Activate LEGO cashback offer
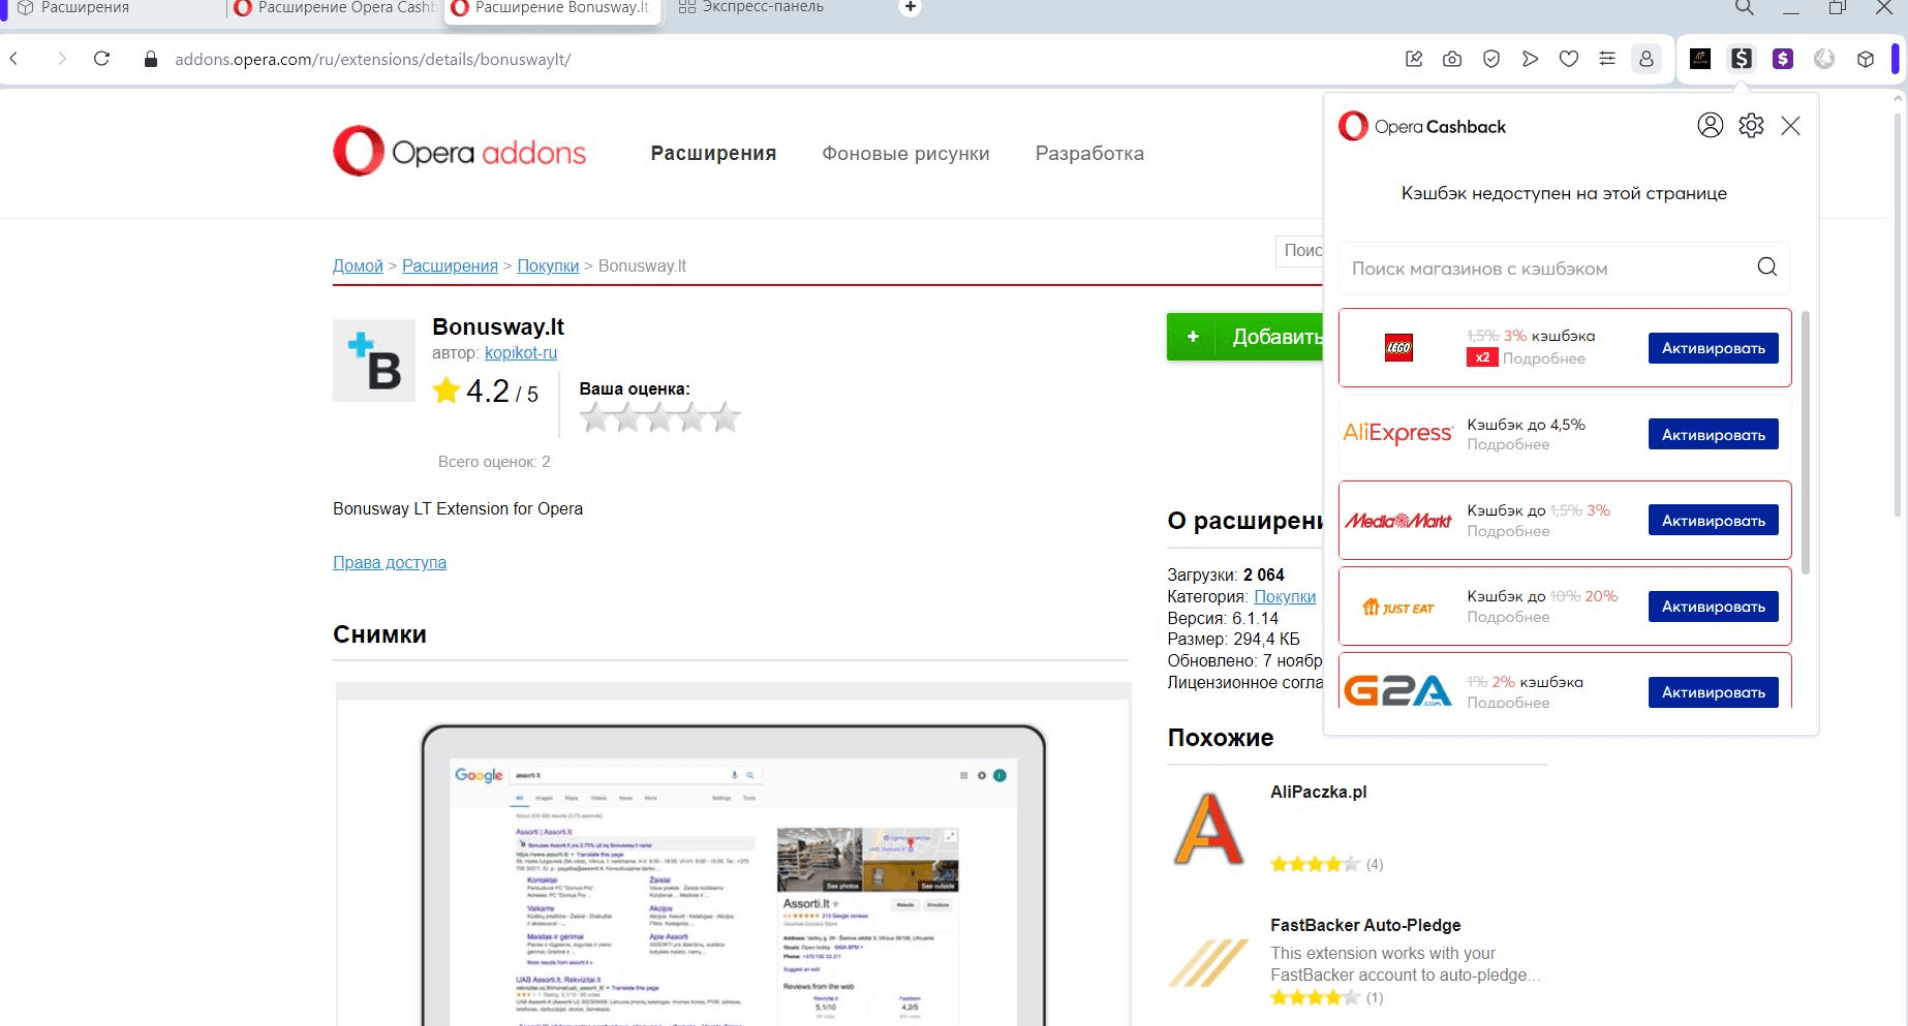Screen dimensions: 1908x1026 tap(1712, 348)
